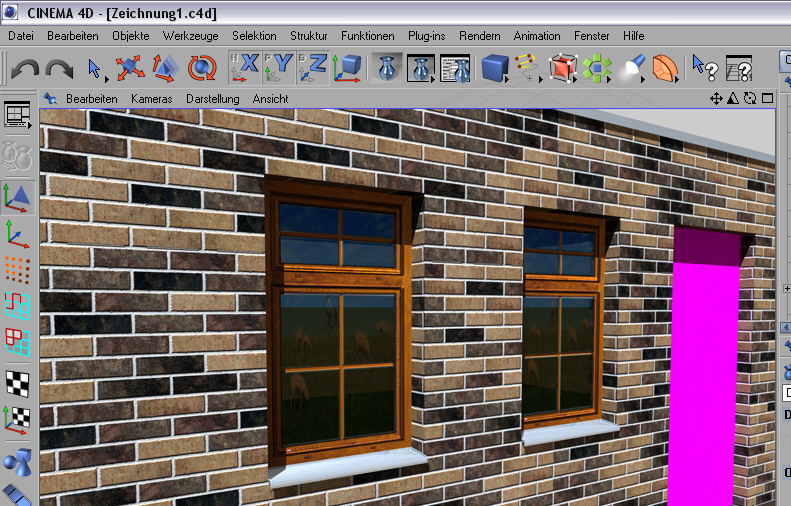
Task: Click the context help cursor icon
Action: point(704,68)
